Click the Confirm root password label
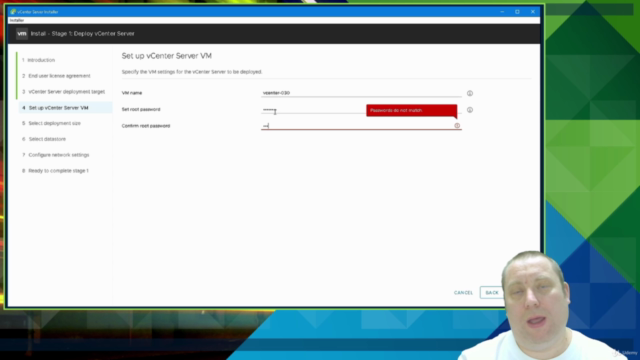The width and height of the screenshot is (640, 360). tap(146, 126)
